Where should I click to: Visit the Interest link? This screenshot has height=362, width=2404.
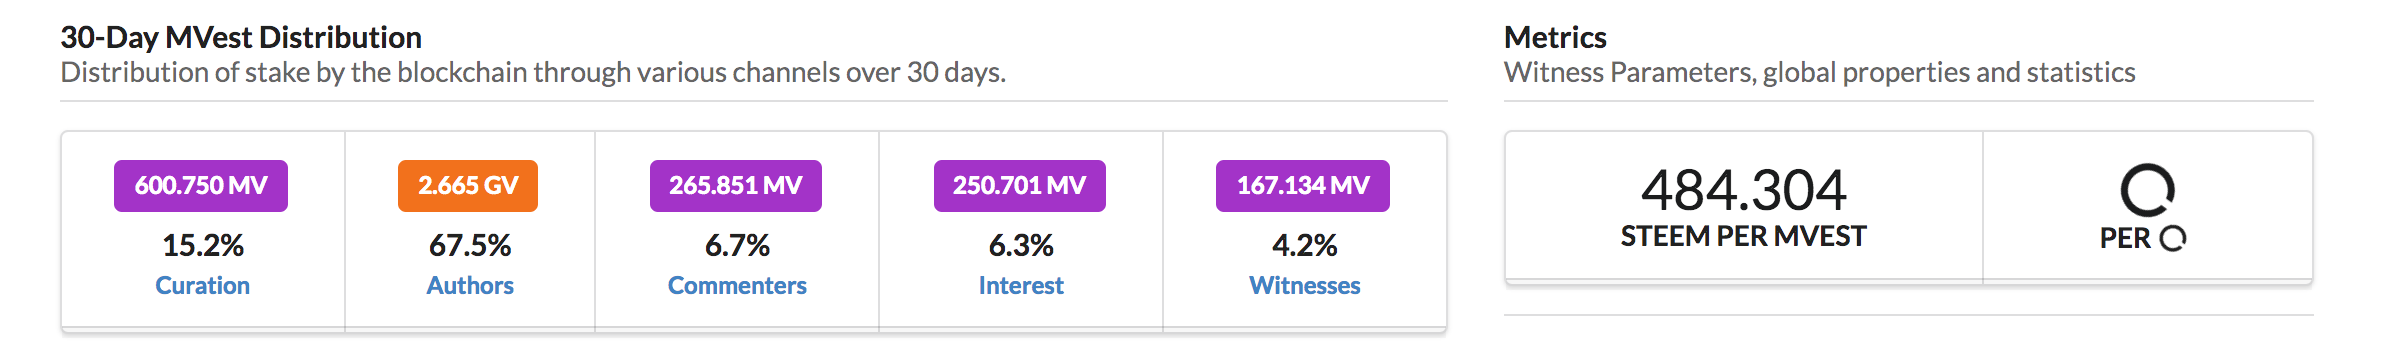tap(1021, 286)
